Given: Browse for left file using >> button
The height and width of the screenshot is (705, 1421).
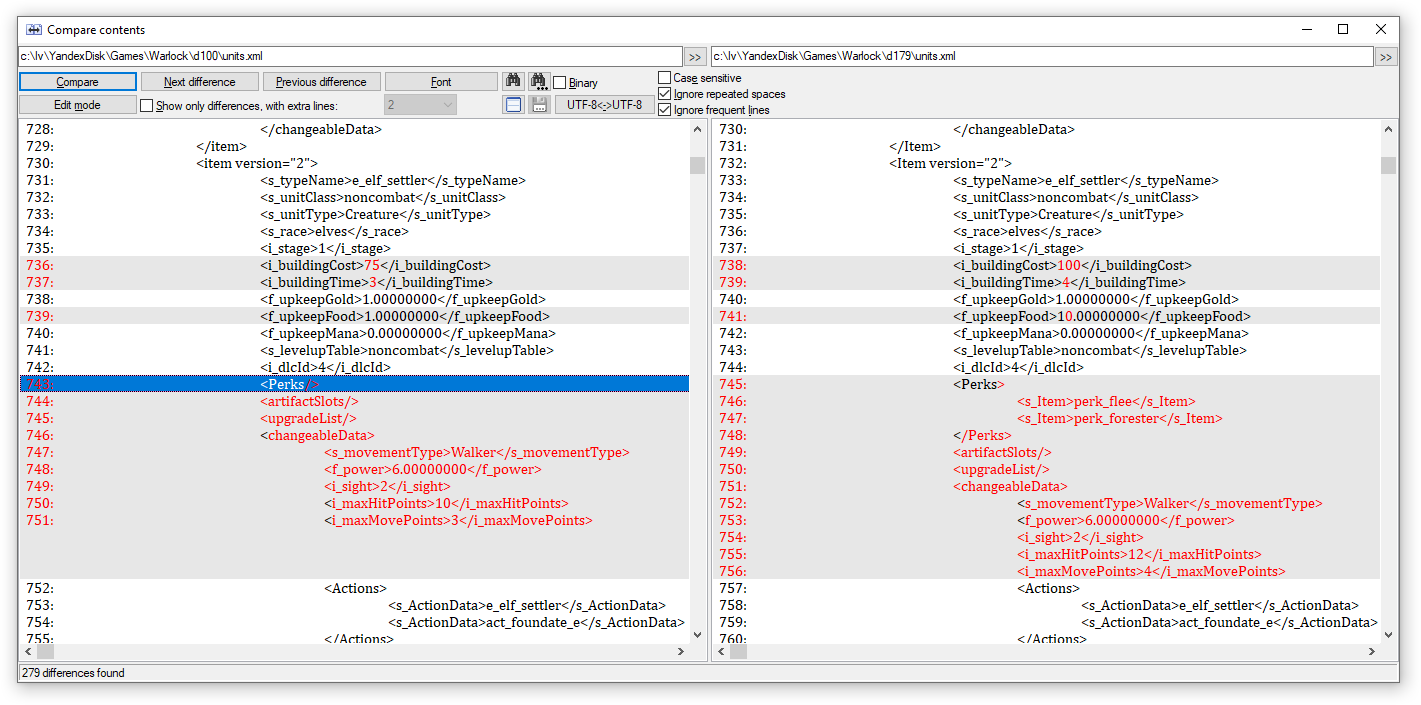Looking at the screenshot, I should click(695, 57).
